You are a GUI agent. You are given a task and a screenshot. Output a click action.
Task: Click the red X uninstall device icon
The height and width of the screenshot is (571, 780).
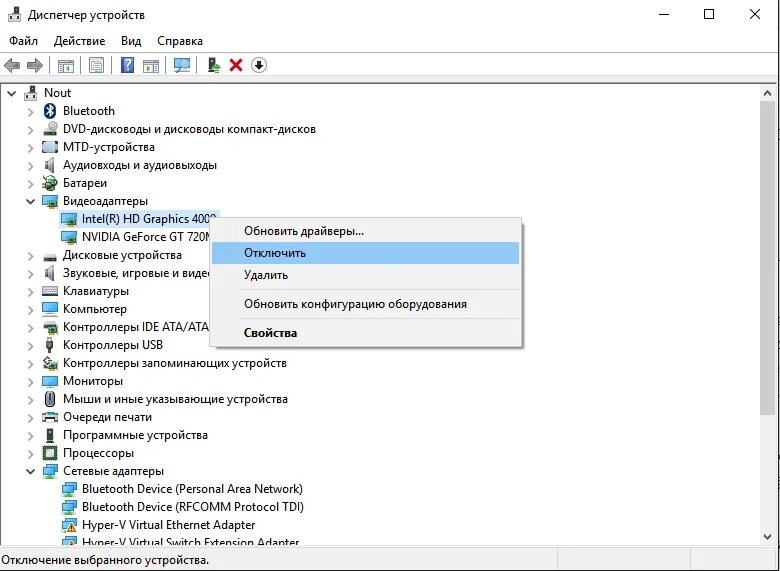tap(236, 65)
